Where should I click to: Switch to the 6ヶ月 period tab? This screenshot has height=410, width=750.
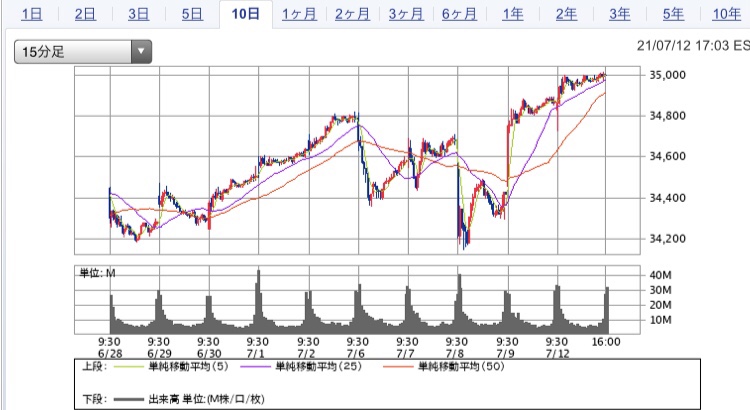coord(459,14)
